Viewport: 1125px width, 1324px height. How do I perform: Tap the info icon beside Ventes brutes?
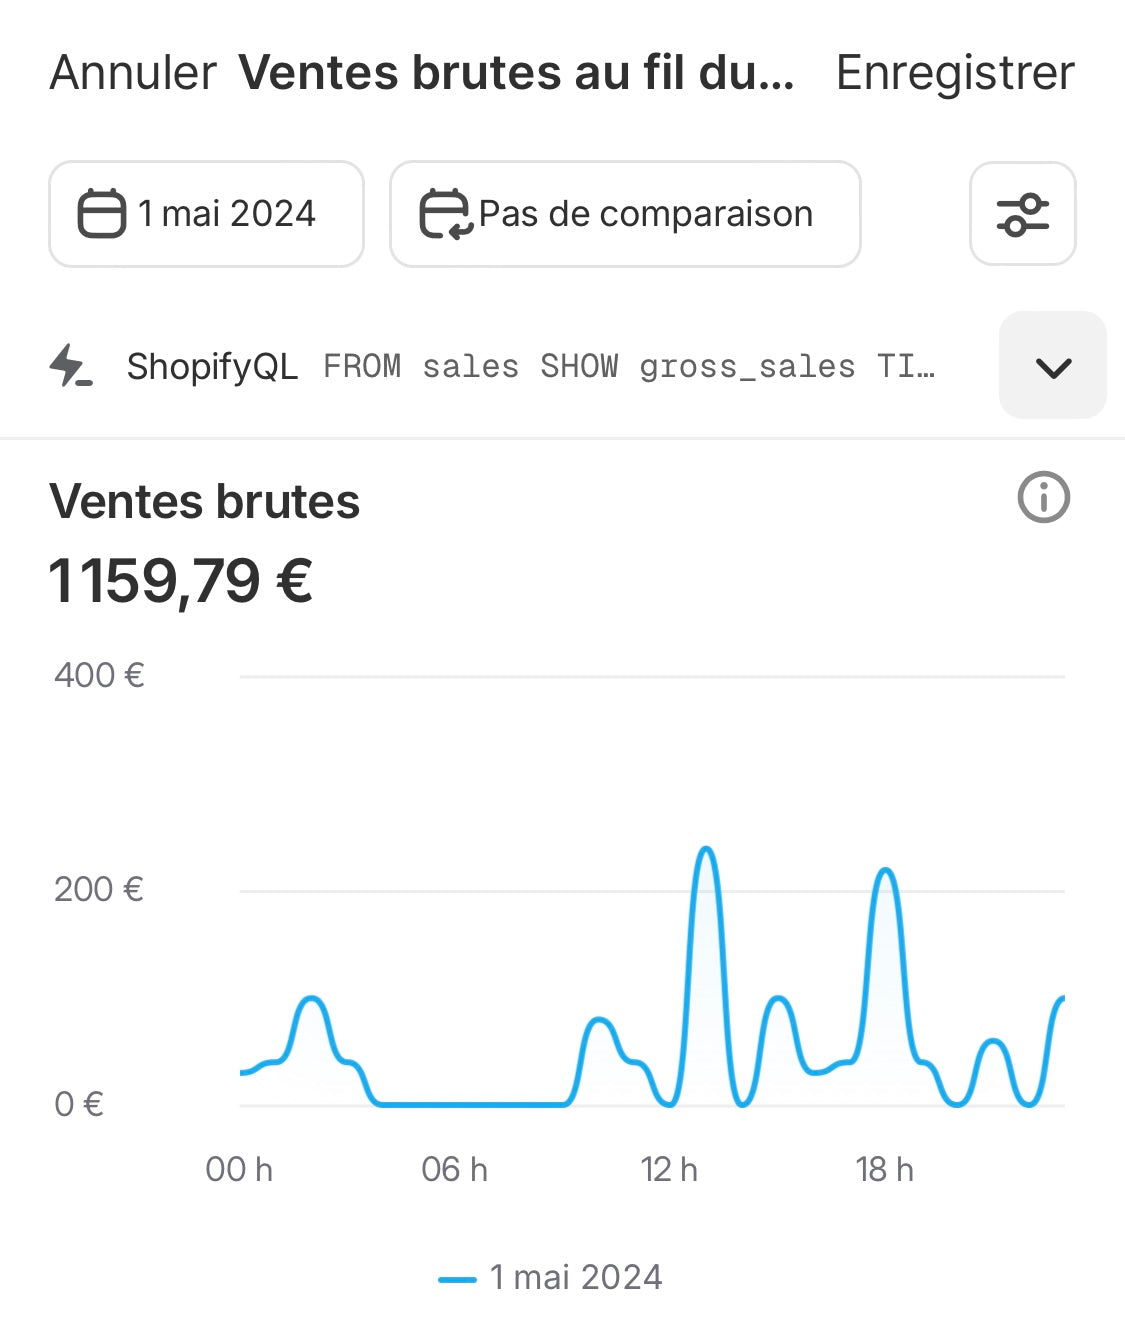[x=1043, y=497]
